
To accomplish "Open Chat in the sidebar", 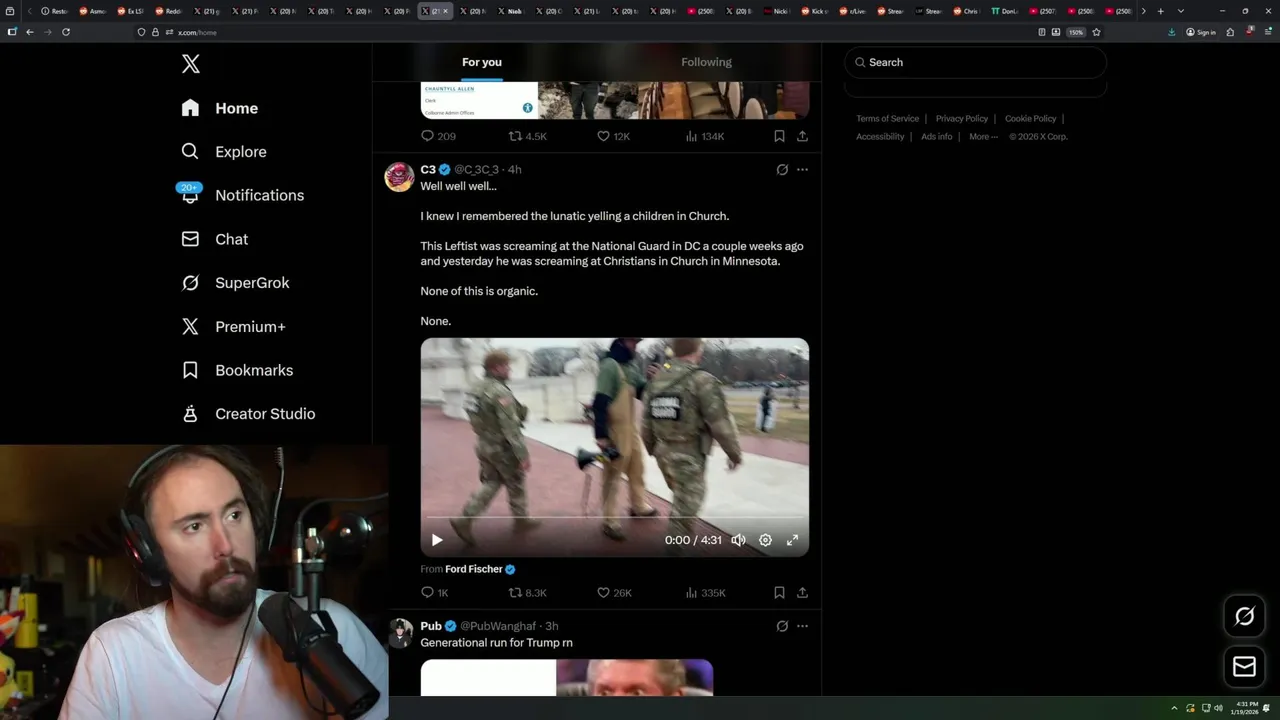I will [215, 239].
